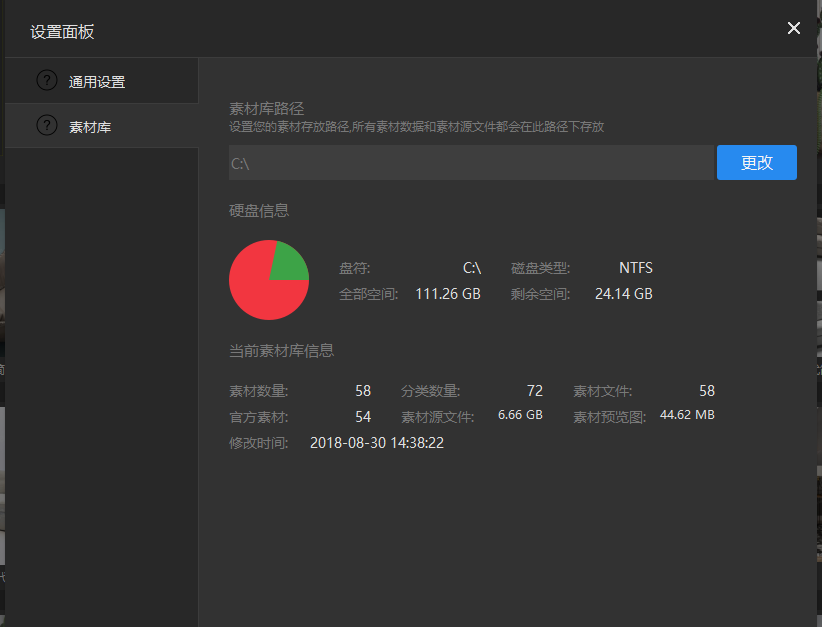This screenshot has width=822, height=627.
Task: Click the 素材预览图 value 44.62 MB
Action: point(686,413)
